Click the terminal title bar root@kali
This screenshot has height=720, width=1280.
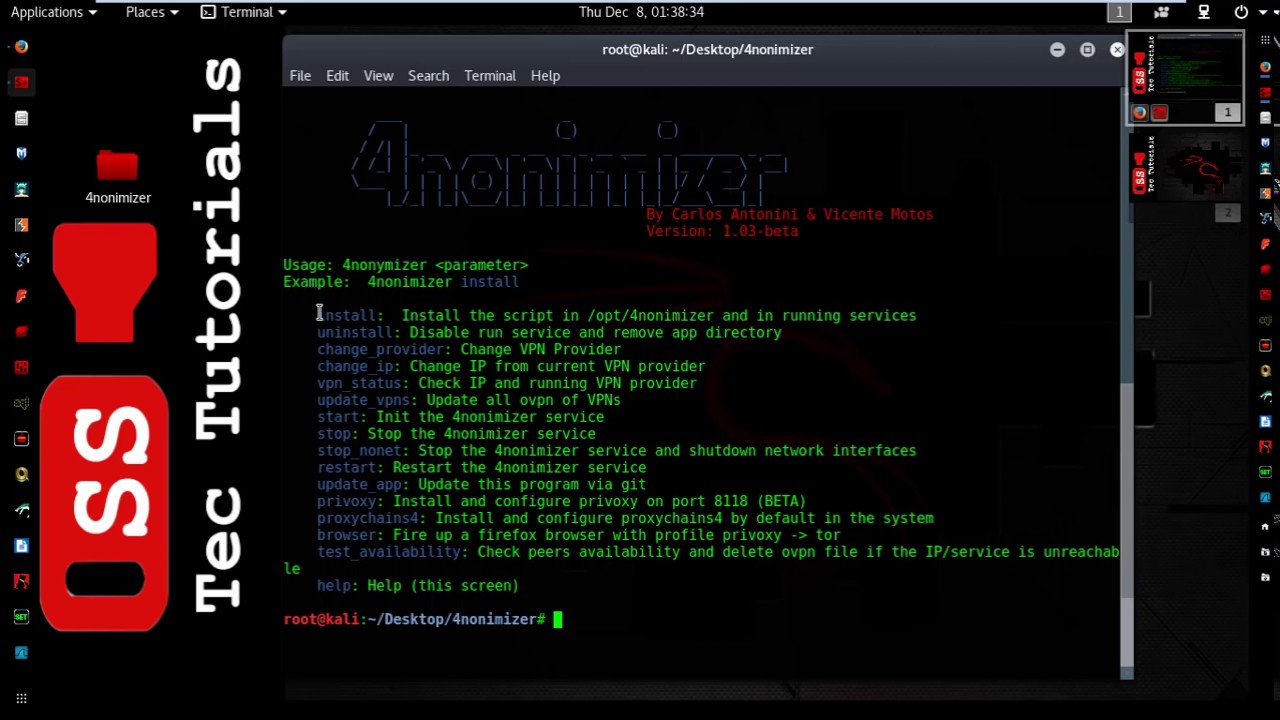pyautogui.click(x=707, y=49)
